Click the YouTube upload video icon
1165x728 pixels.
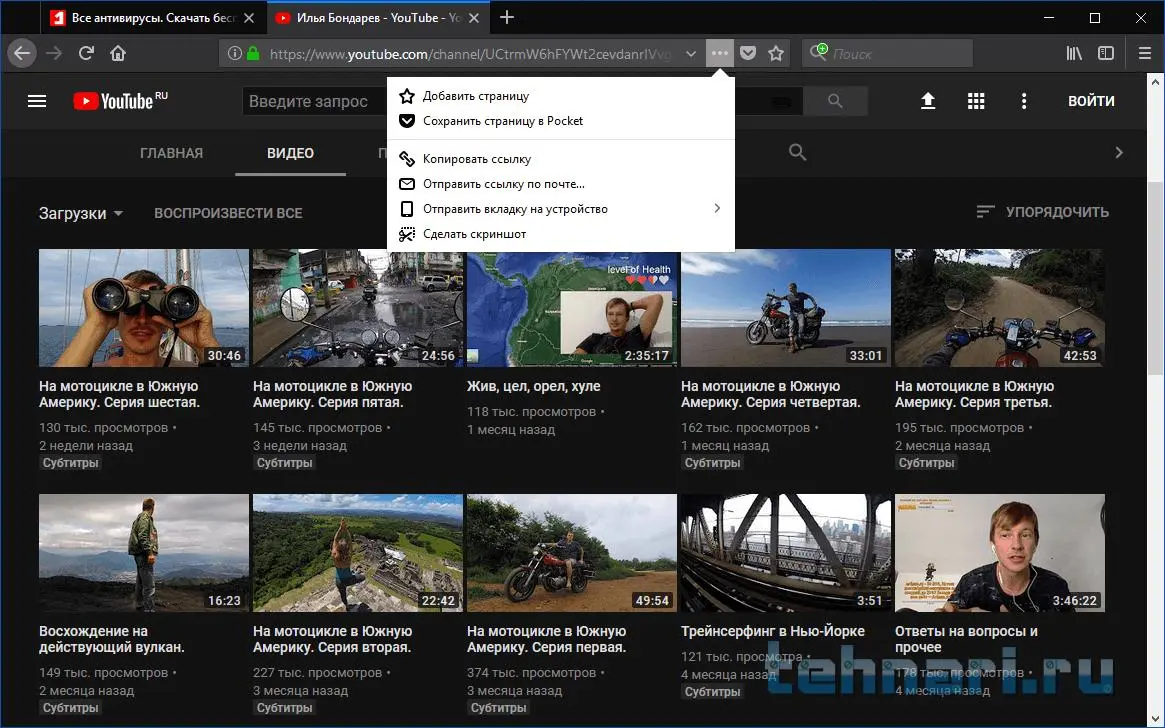928,101
